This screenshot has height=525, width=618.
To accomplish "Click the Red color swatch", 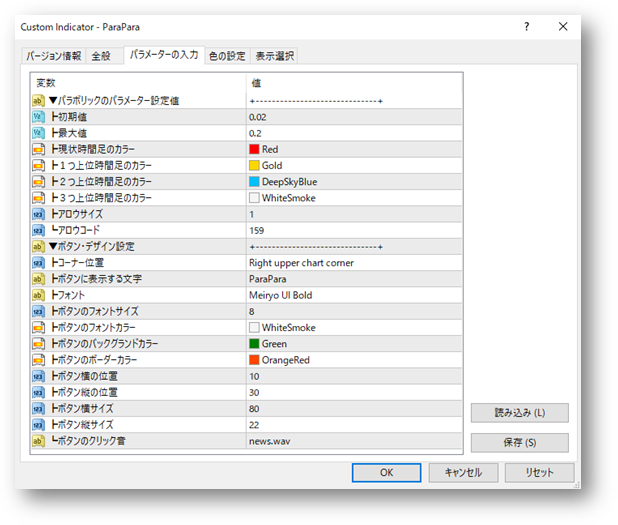I will point(254,149).
